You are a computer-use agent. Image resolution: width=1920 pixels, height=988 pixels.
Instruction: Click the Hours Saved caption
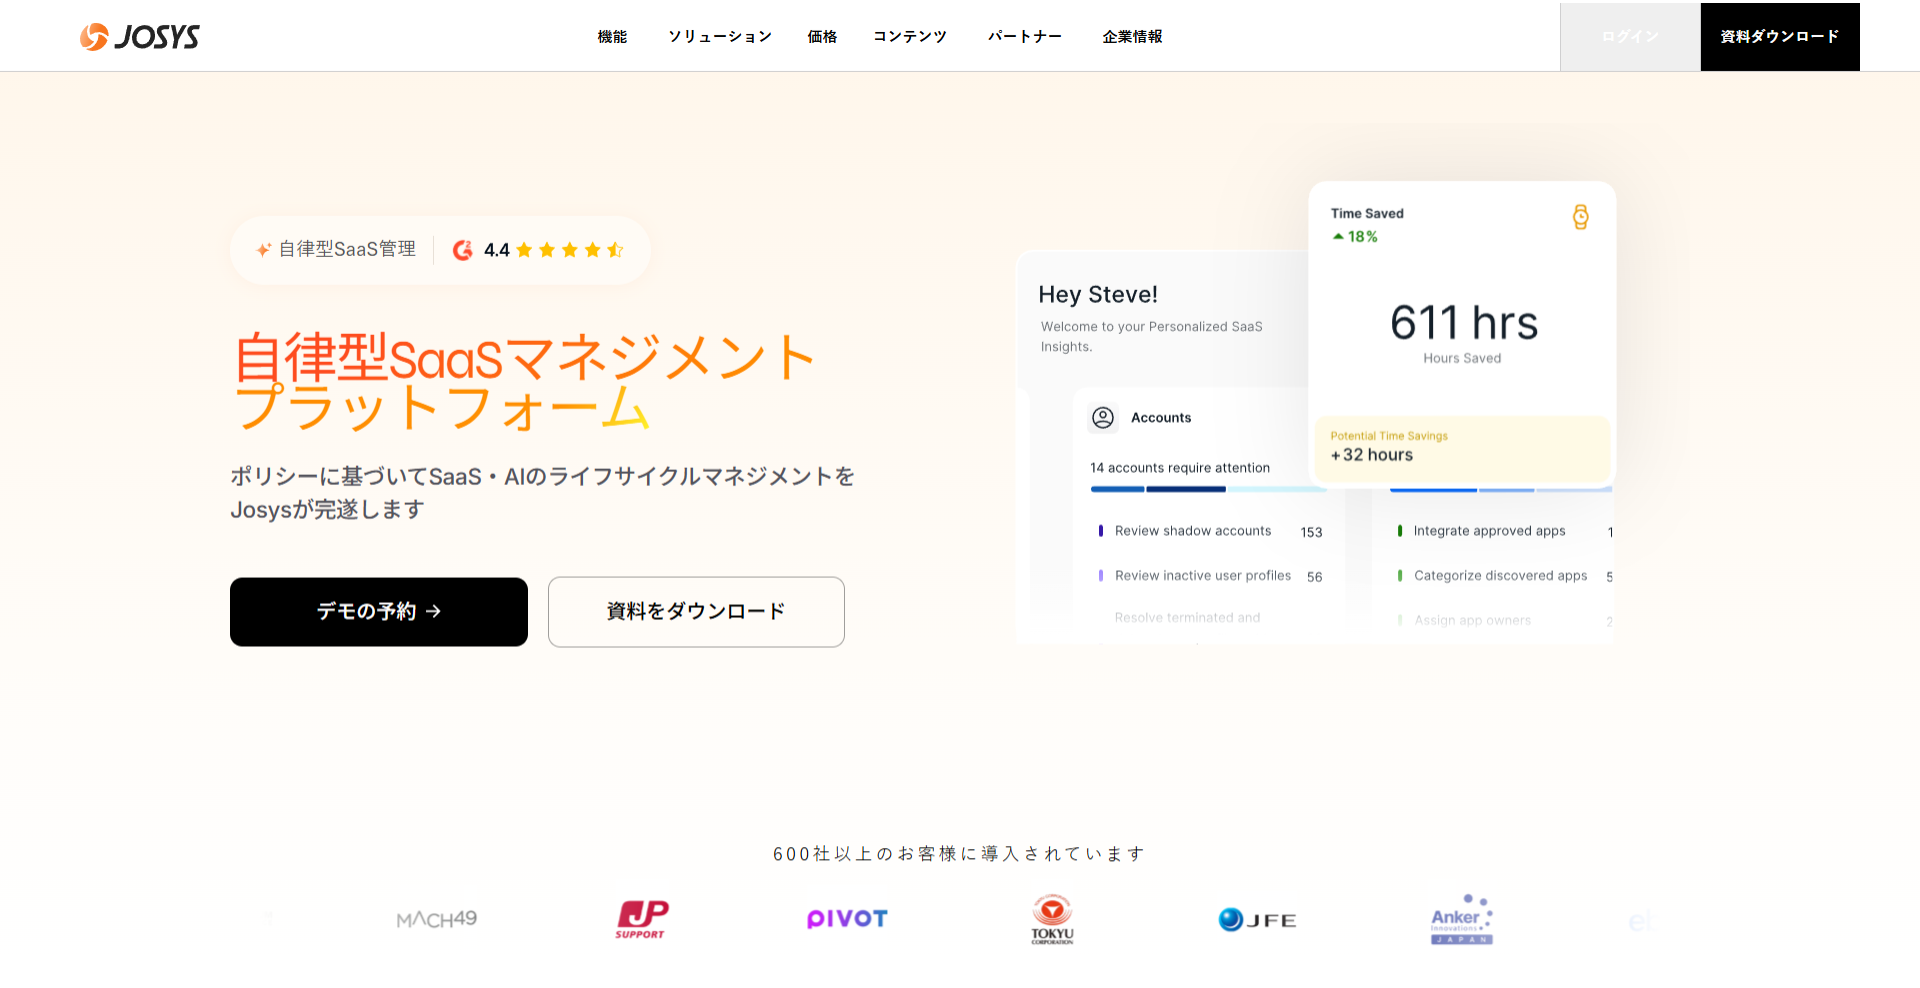point(1462,359)
